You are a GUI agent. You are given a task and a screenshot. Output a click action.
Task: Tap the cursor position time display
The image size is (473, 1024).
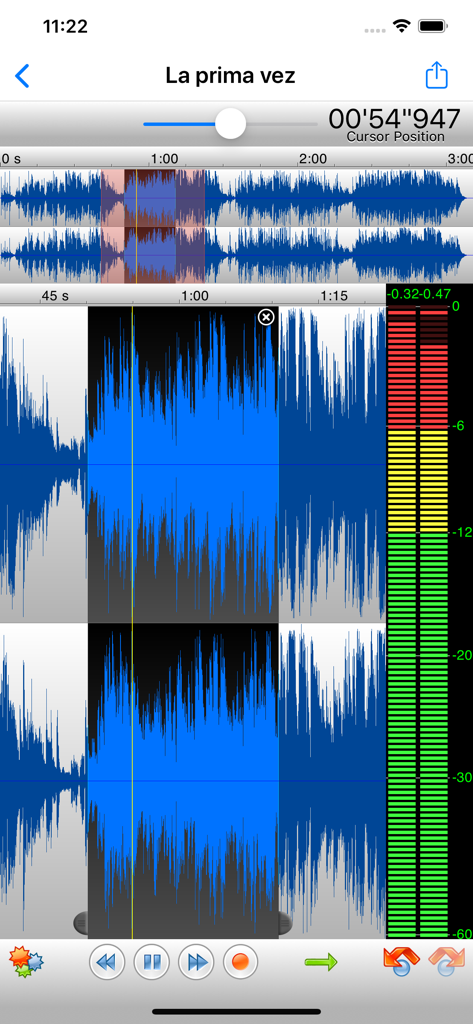(x=395, y=120)
